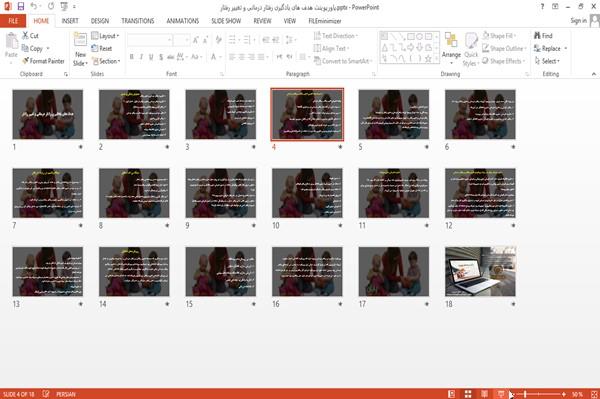600x399 pixels.
Task: Click Decrease Font Size icon
Action: pyautogui.click(x=206, y=40)
